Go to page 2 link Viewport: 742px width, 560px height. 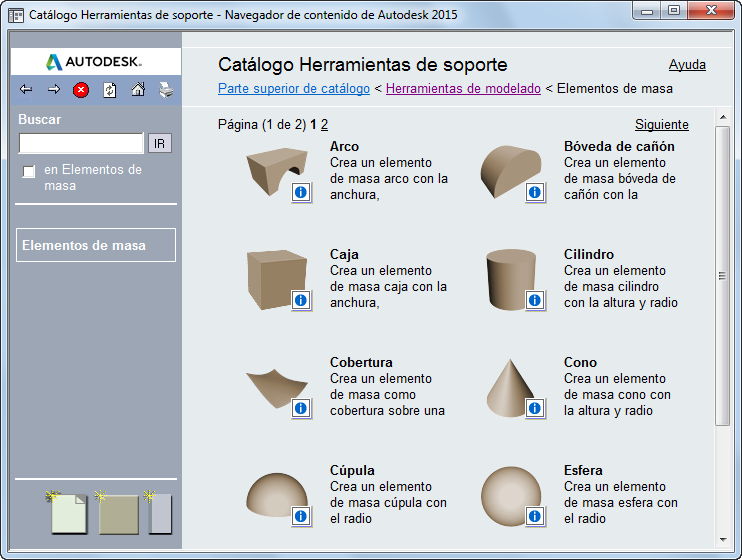[324, 124]
